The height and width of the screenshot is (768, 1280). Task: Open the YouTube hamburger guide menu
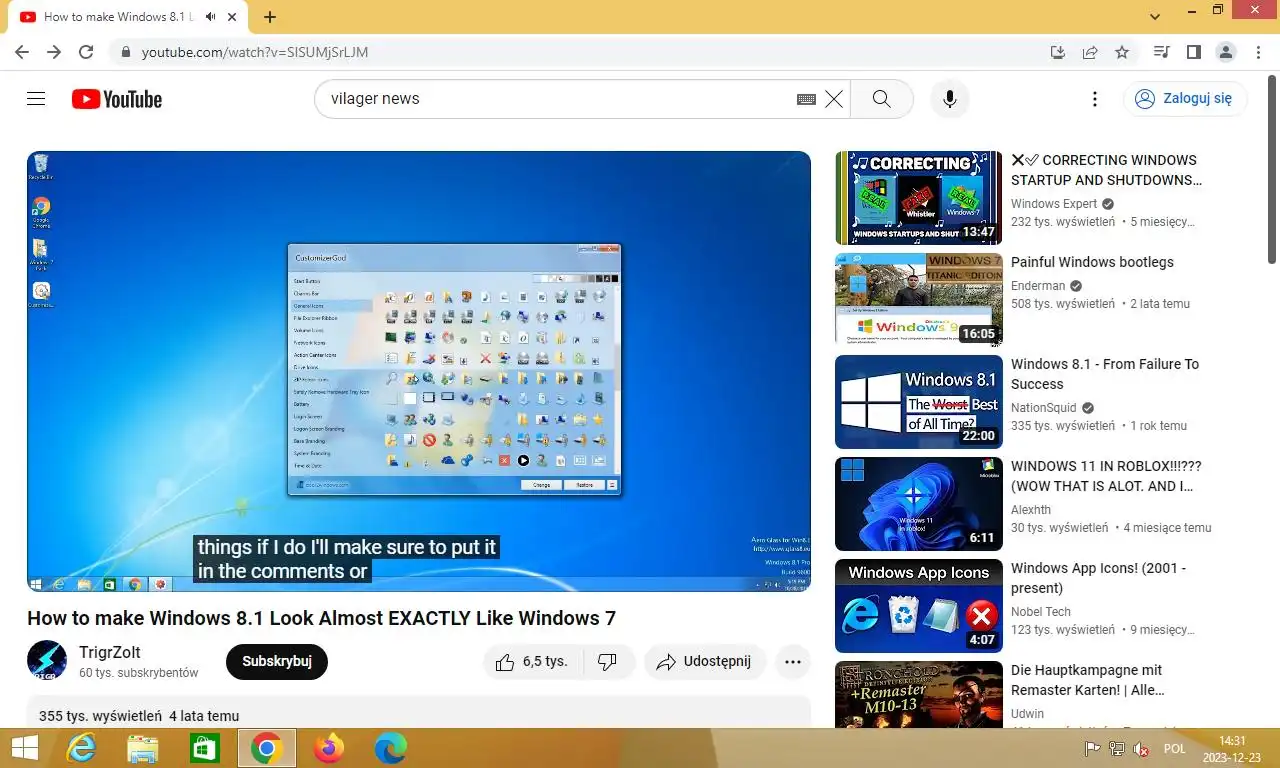tap(36, 99)
